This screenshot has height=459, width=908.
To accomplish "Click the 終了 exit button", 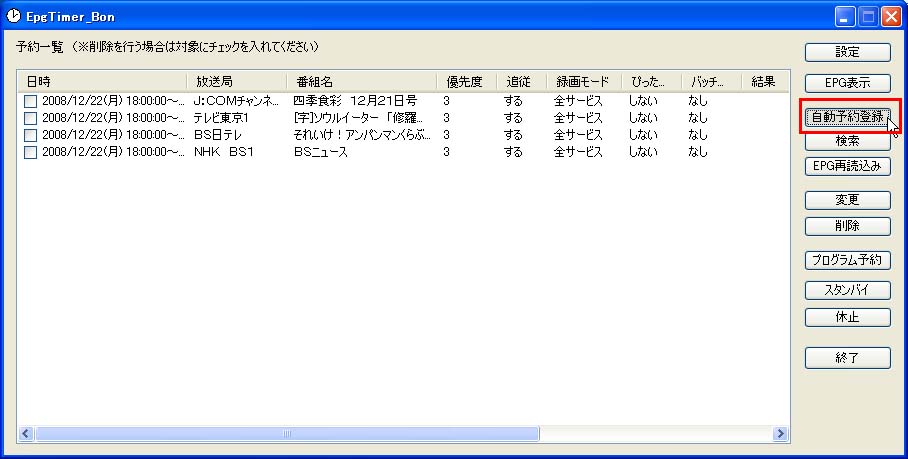I will pos(847,358).
